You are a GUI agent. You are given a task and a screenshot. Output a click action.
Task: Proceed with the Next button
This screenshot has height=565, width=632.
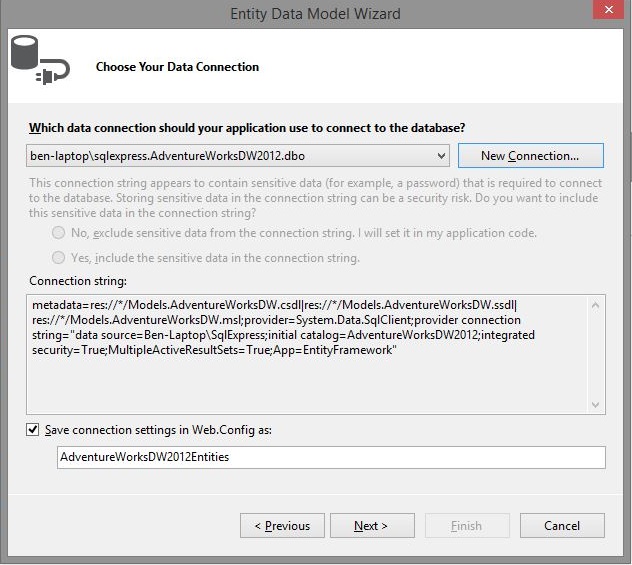point(371,526)
